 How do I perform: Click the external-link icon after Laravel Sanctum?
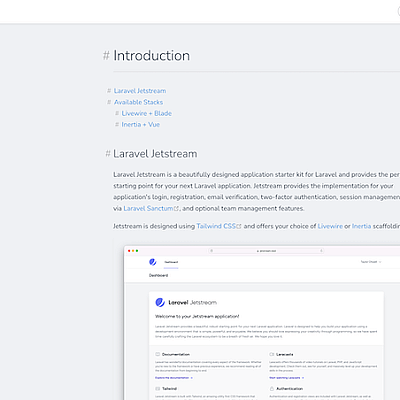pyautogui.click(x=176, y=209)
